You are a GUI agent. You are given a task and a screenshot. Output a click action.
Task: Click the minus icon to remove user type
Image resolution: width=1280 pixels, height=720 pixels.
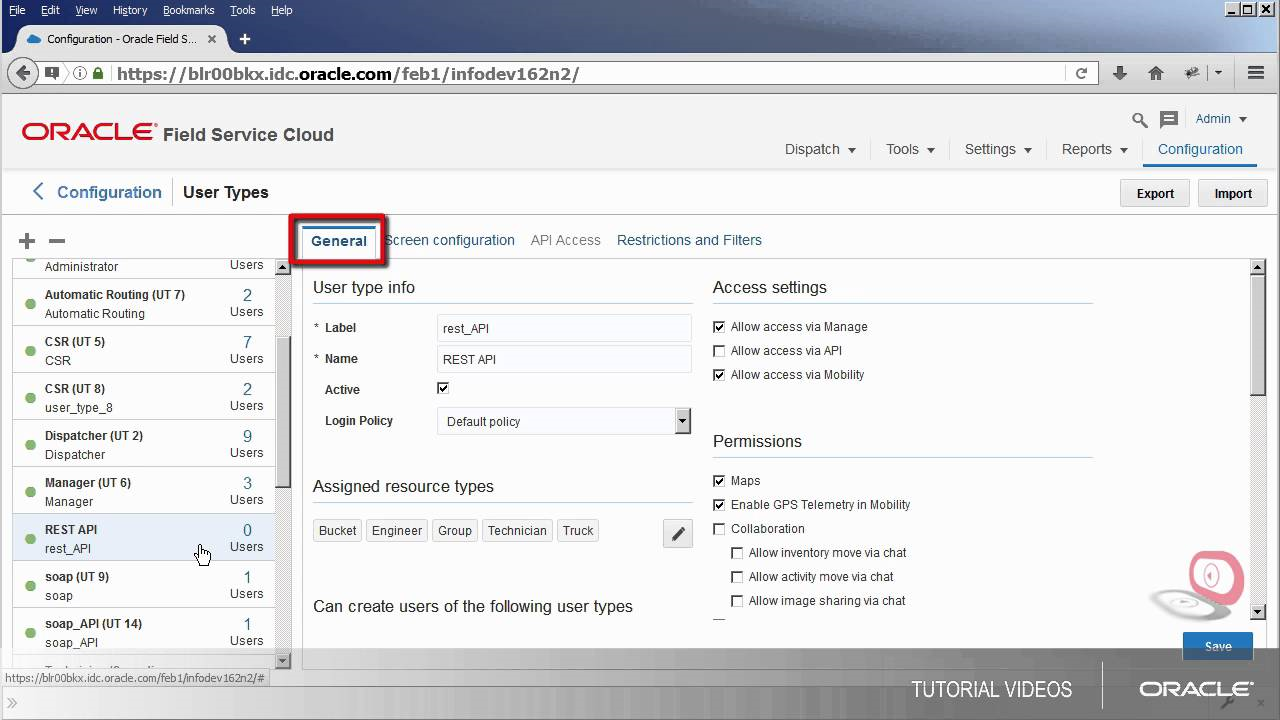(57, 241)
